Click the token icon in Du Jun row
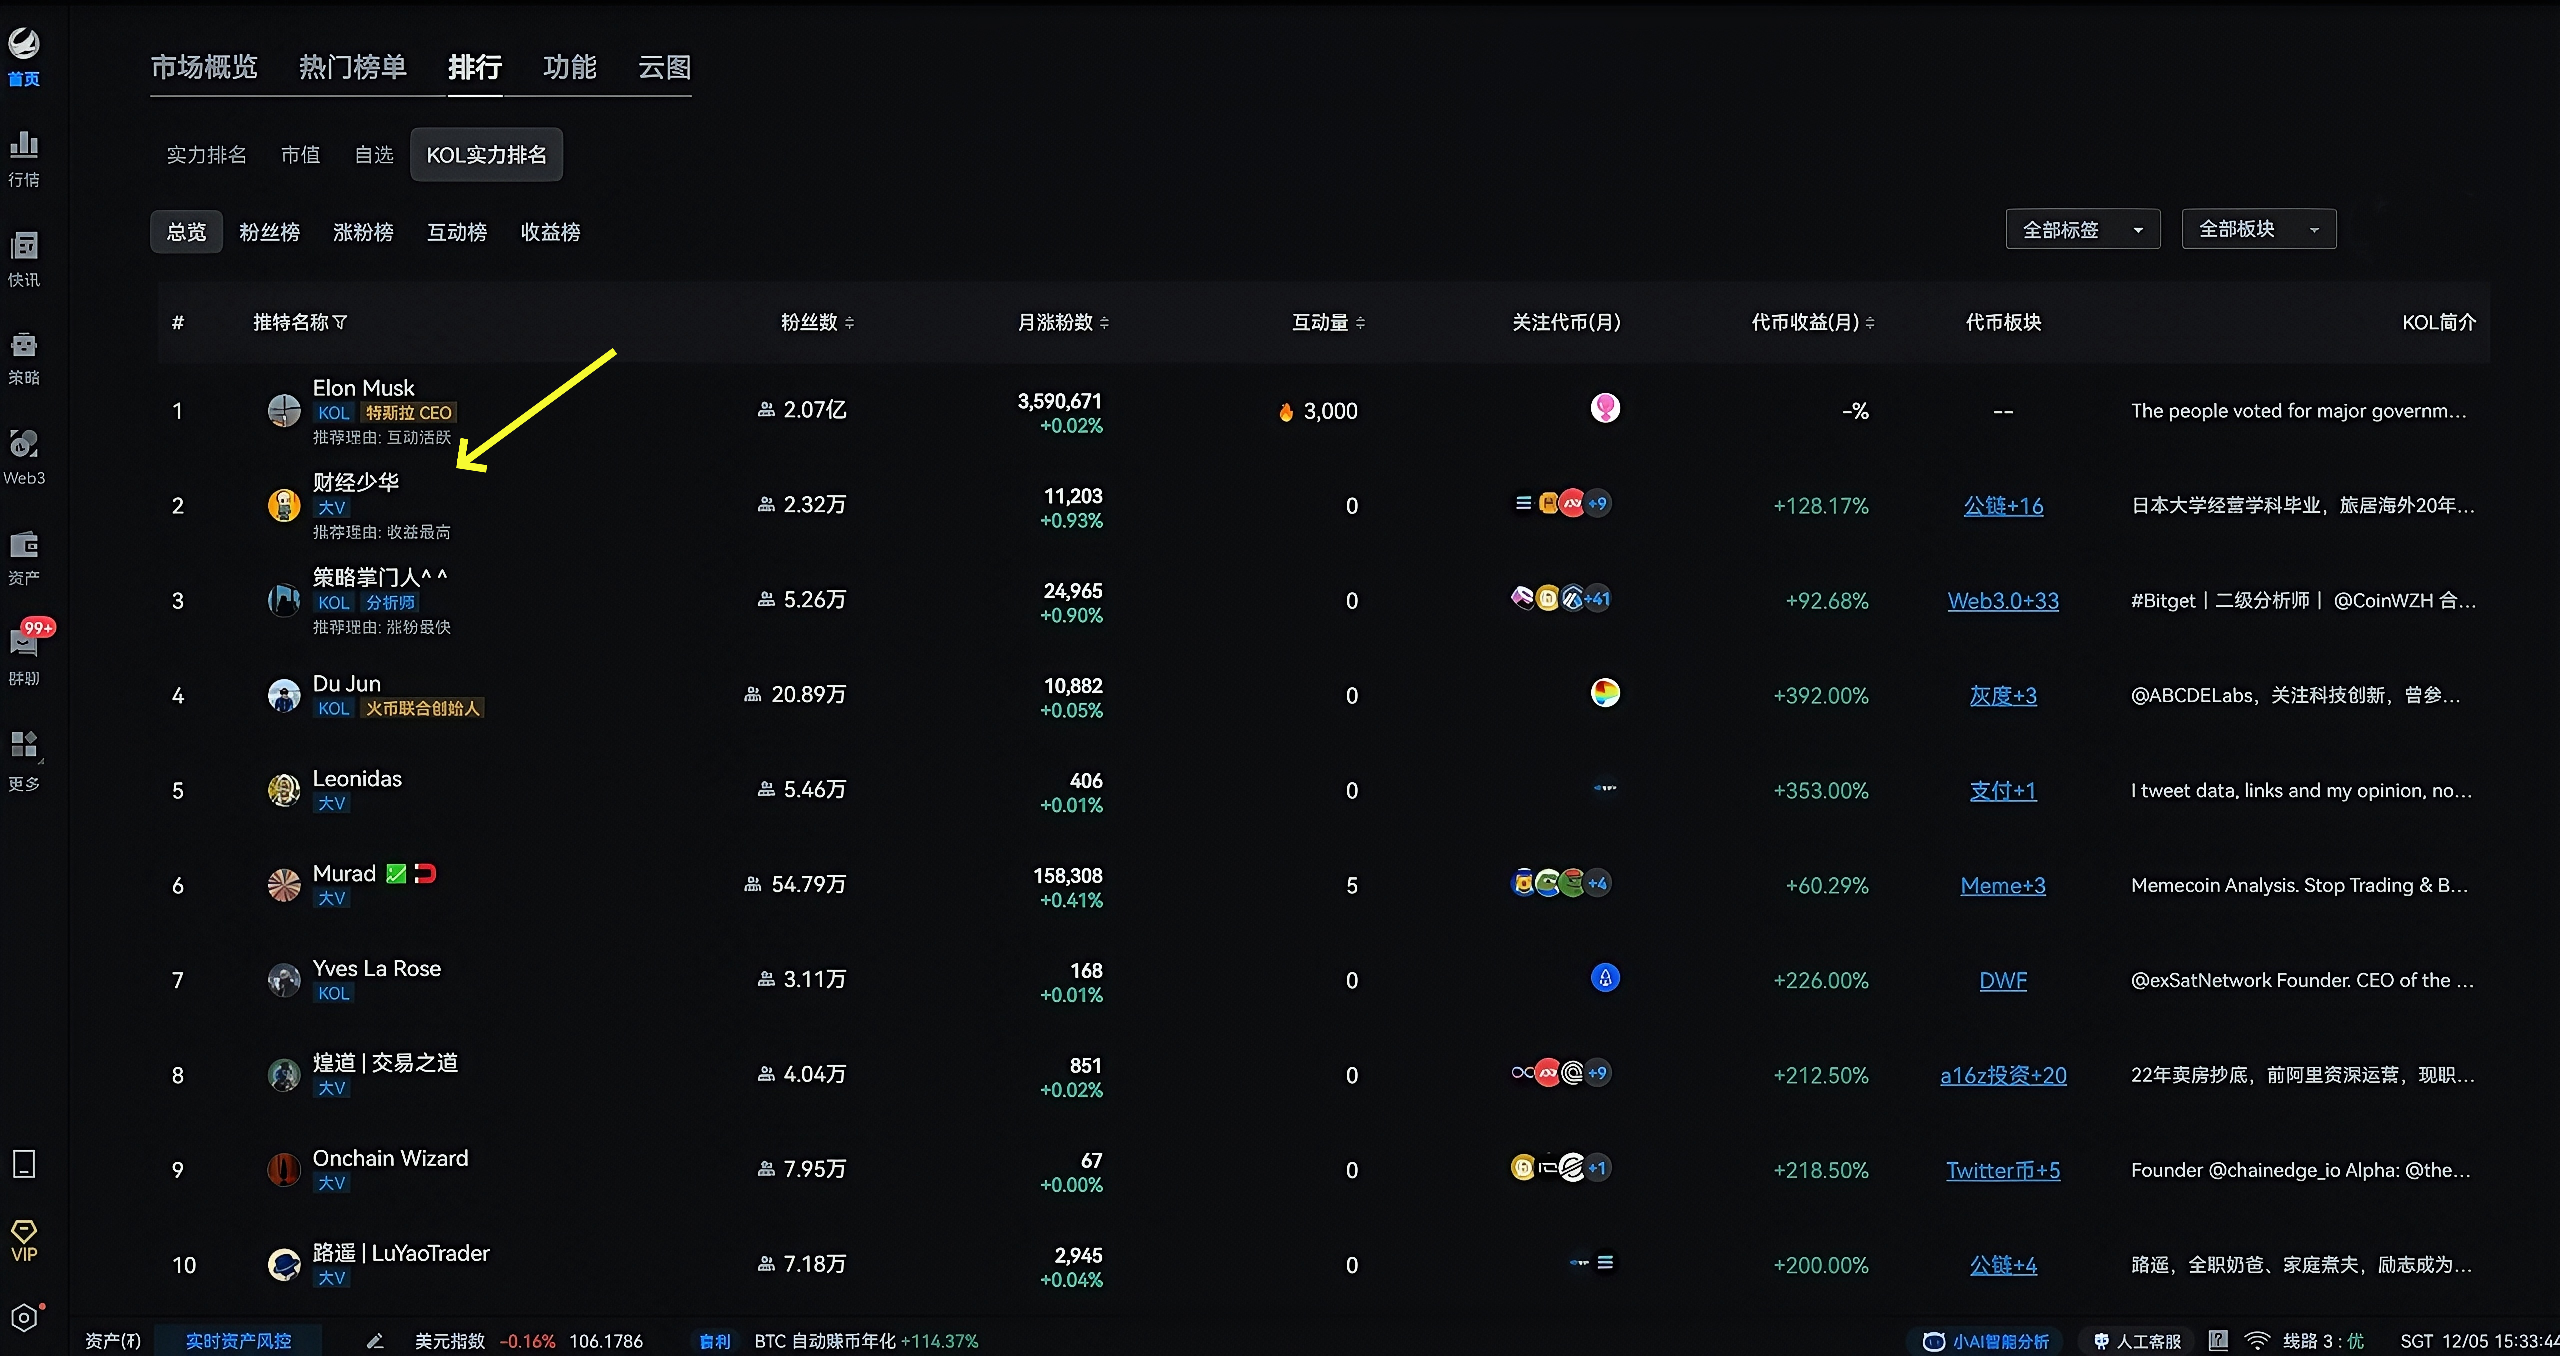The height and width of the screenshot is (1356, 2560). (1605, 693)
